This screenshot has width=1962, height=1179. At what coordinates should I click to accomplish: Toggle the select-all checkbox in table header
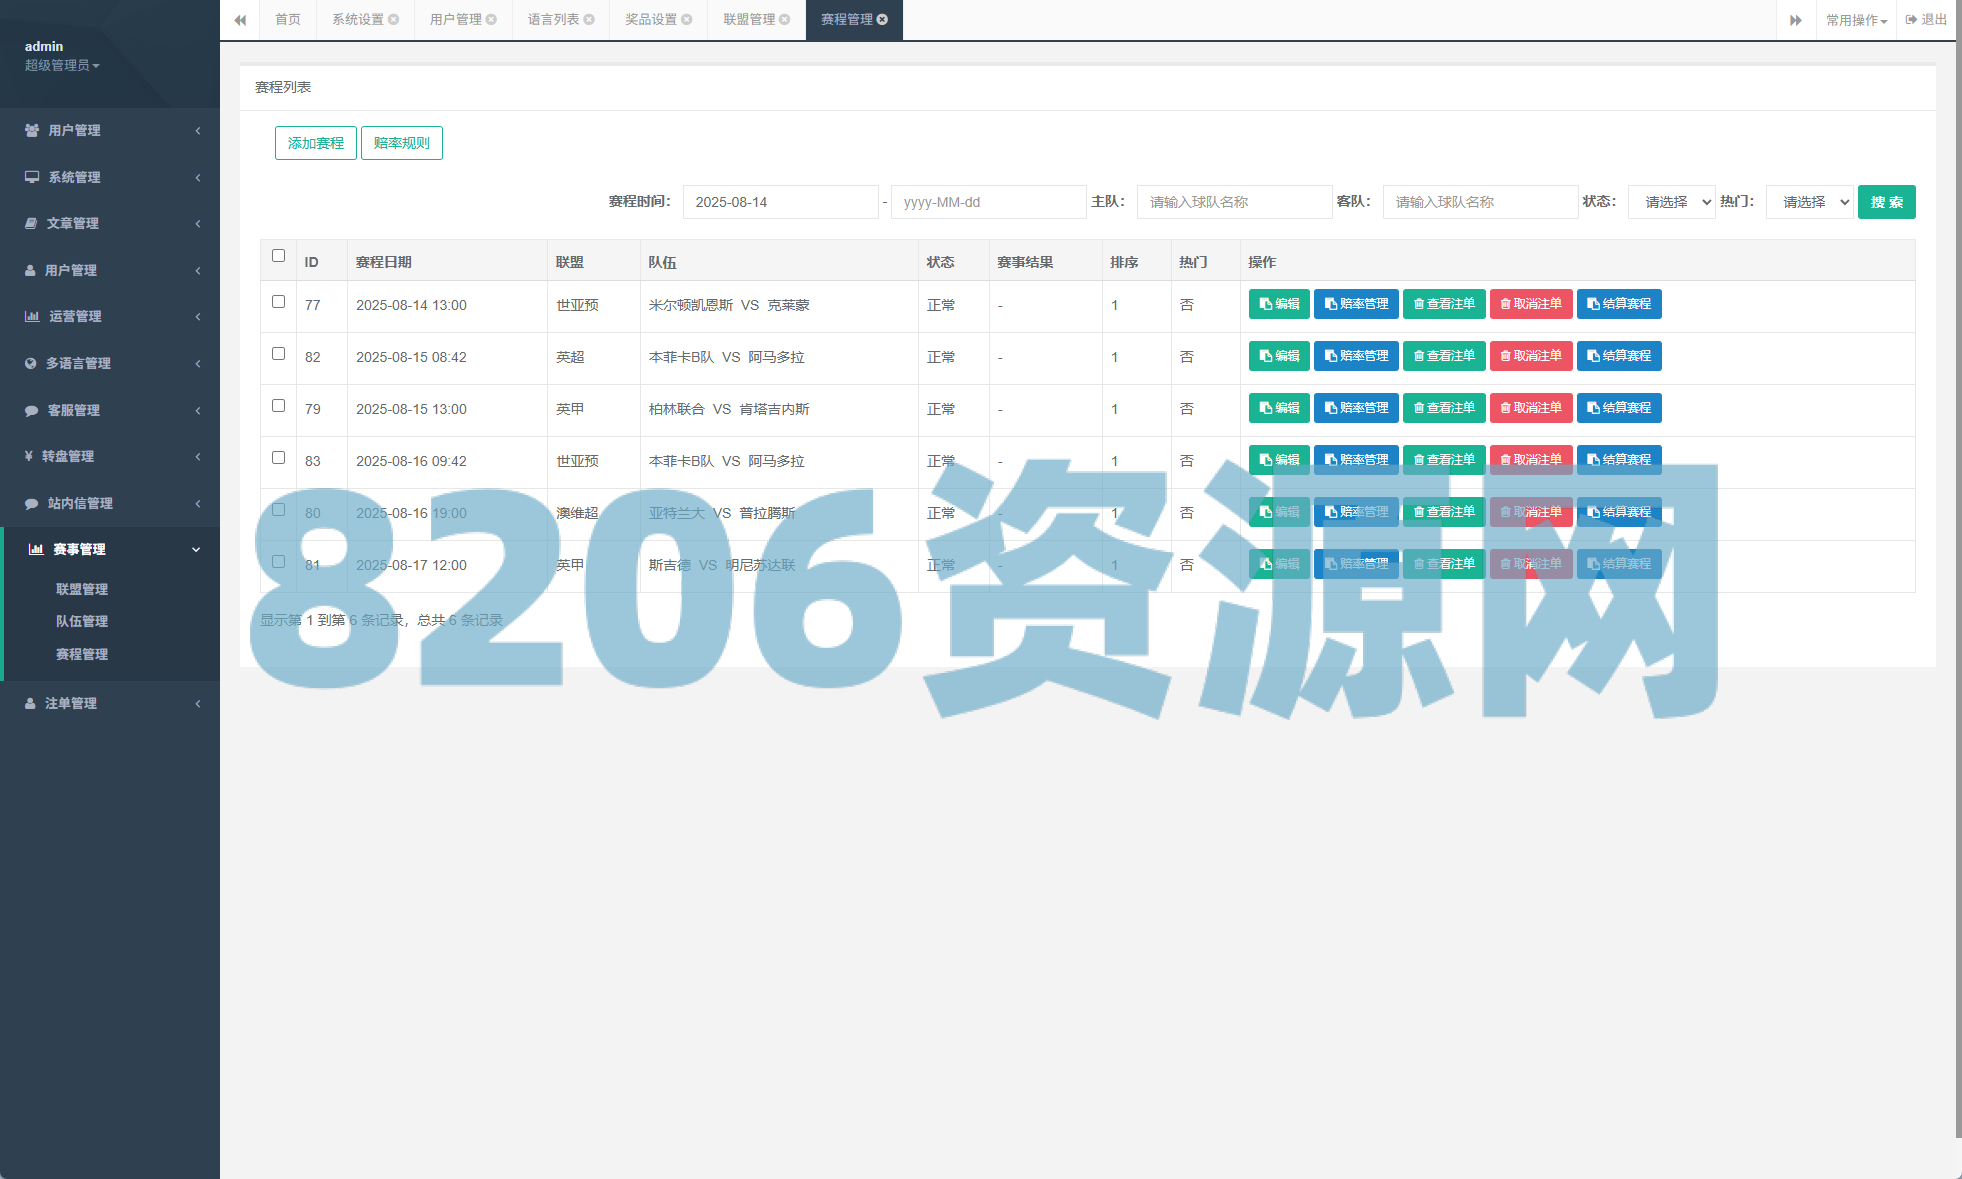tap(279, 256)
